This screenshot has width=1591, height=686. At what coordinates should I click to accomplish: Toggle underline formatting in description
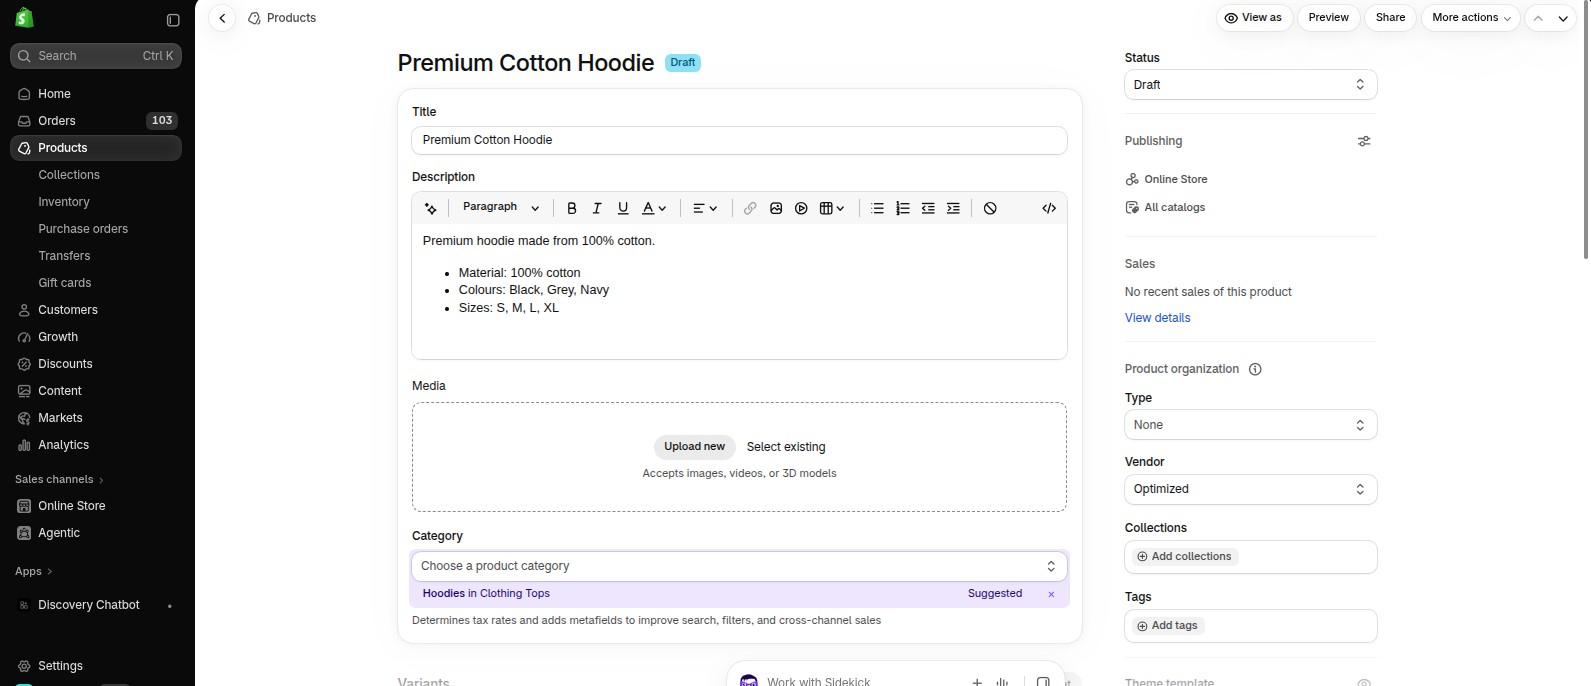pos(623,208)
